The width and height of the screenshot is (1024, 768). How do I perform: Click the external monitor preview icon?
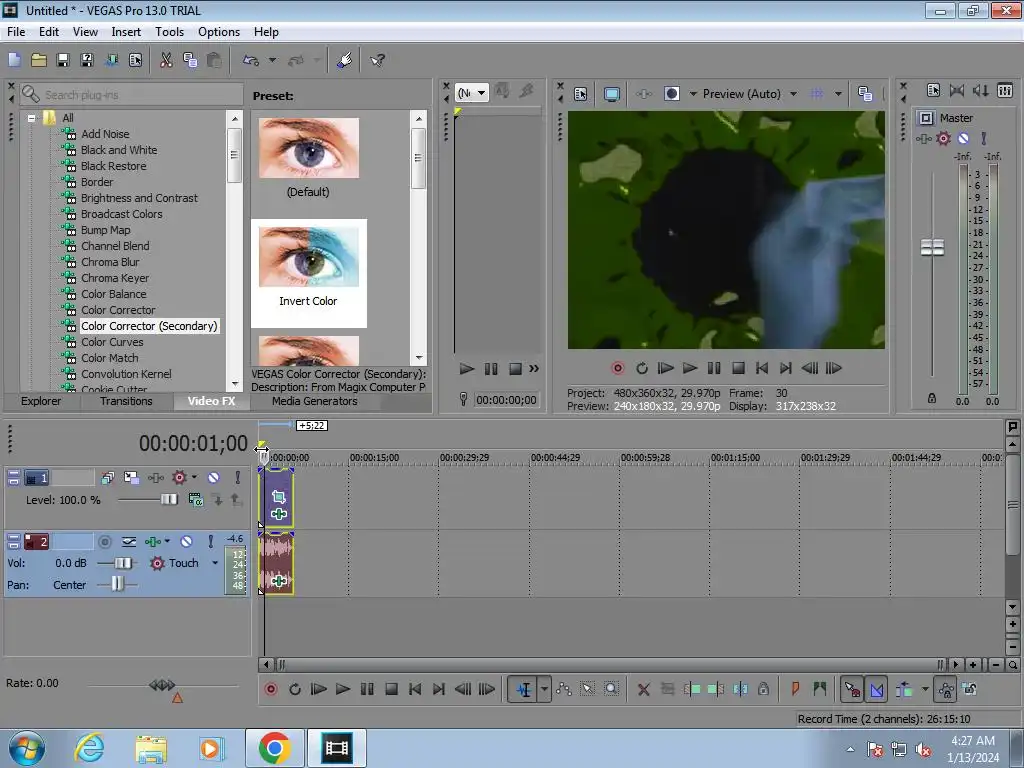[x=612, y=94]
